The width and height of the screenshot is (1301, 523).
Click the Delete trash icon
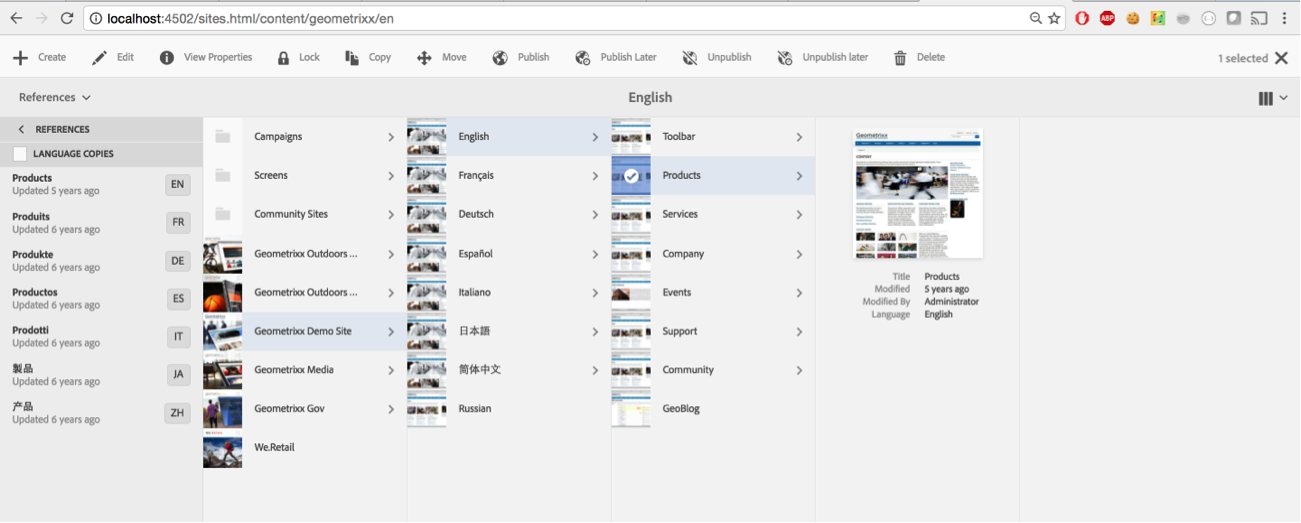900,58
